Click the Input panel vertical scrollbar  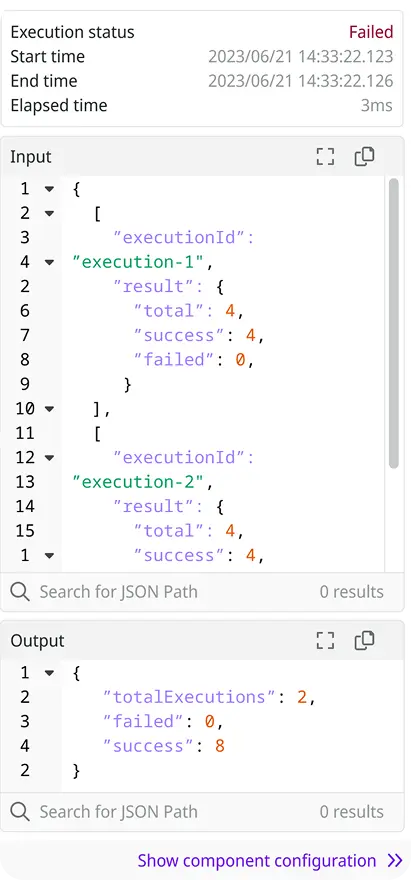coord(394,323)
